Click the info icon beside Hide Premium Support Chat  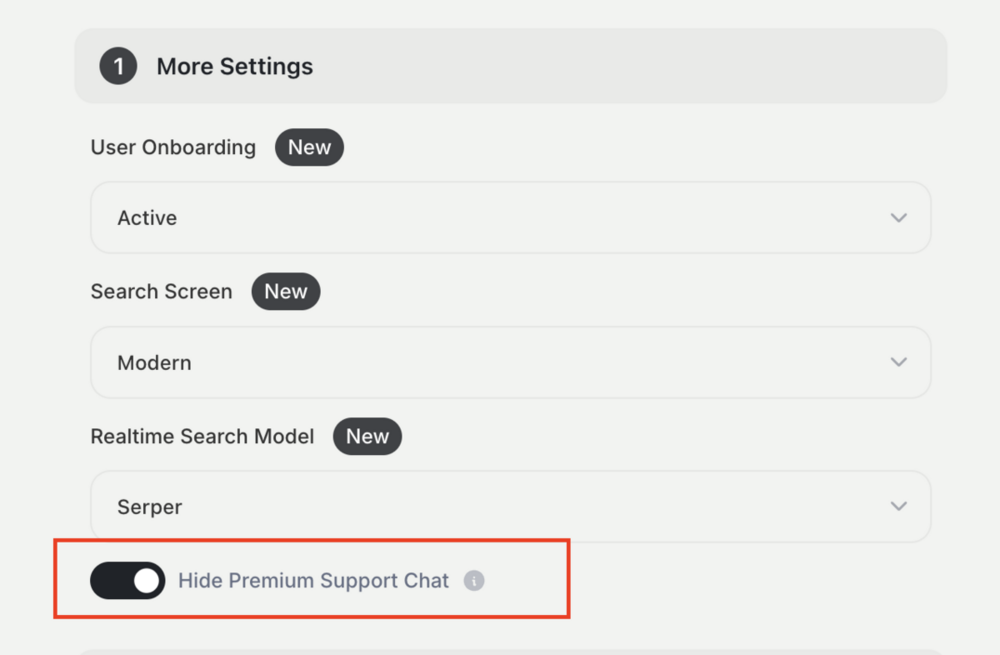pyautogui.click(x=474, y=581)
